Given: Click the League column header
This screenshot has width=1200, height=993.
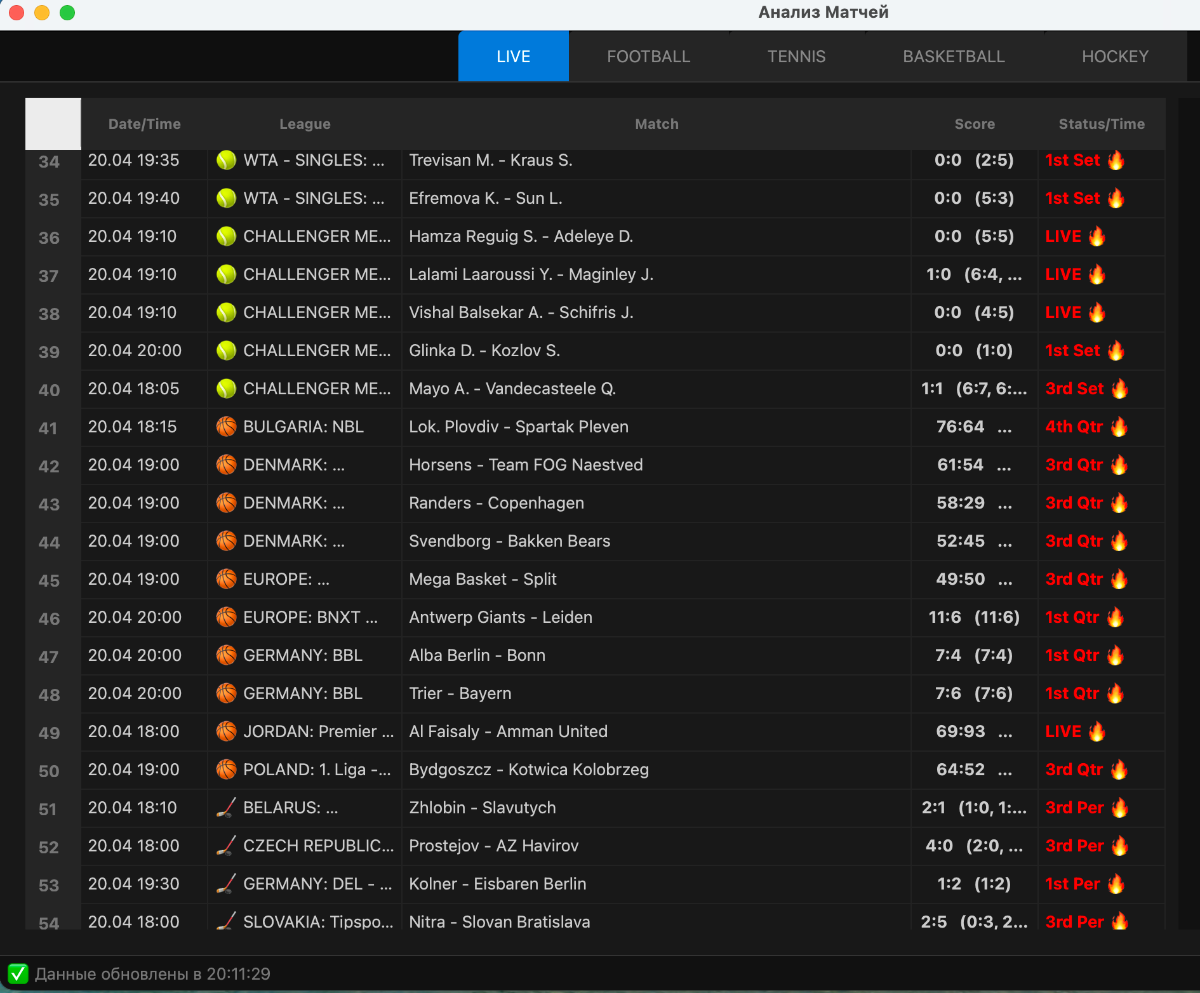Looking at the screenshot, I should (x=304, y=124).
